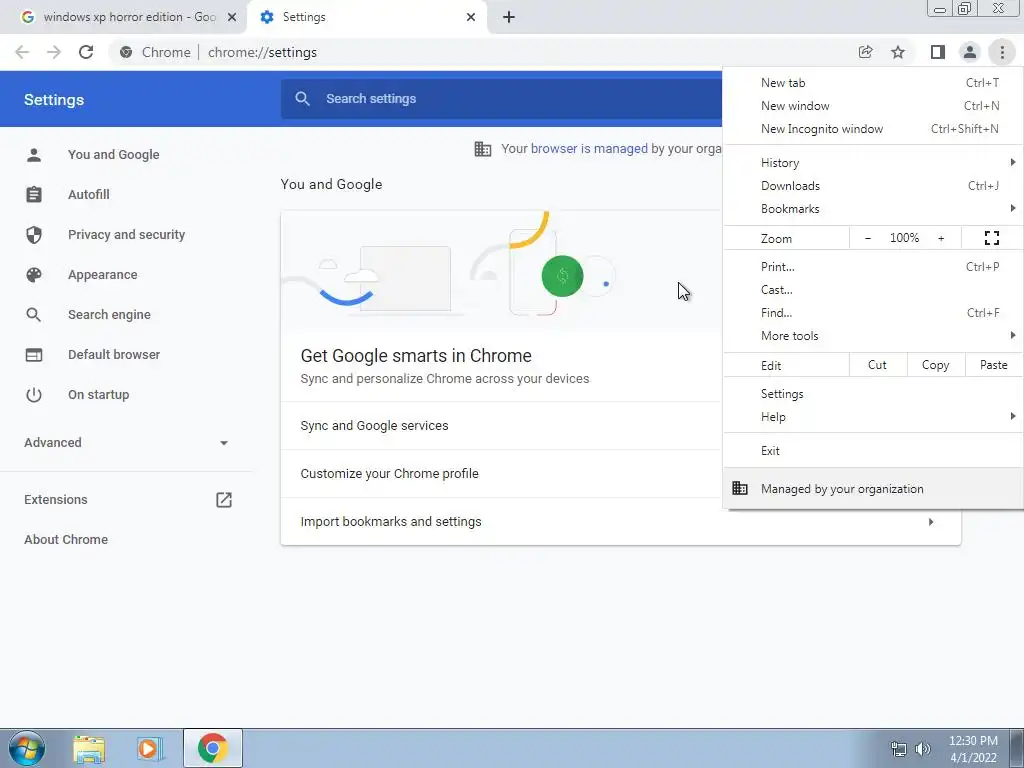Expand the History submenu
The height and width of the screenshot is (768, 1024).
tap(872, 163)
